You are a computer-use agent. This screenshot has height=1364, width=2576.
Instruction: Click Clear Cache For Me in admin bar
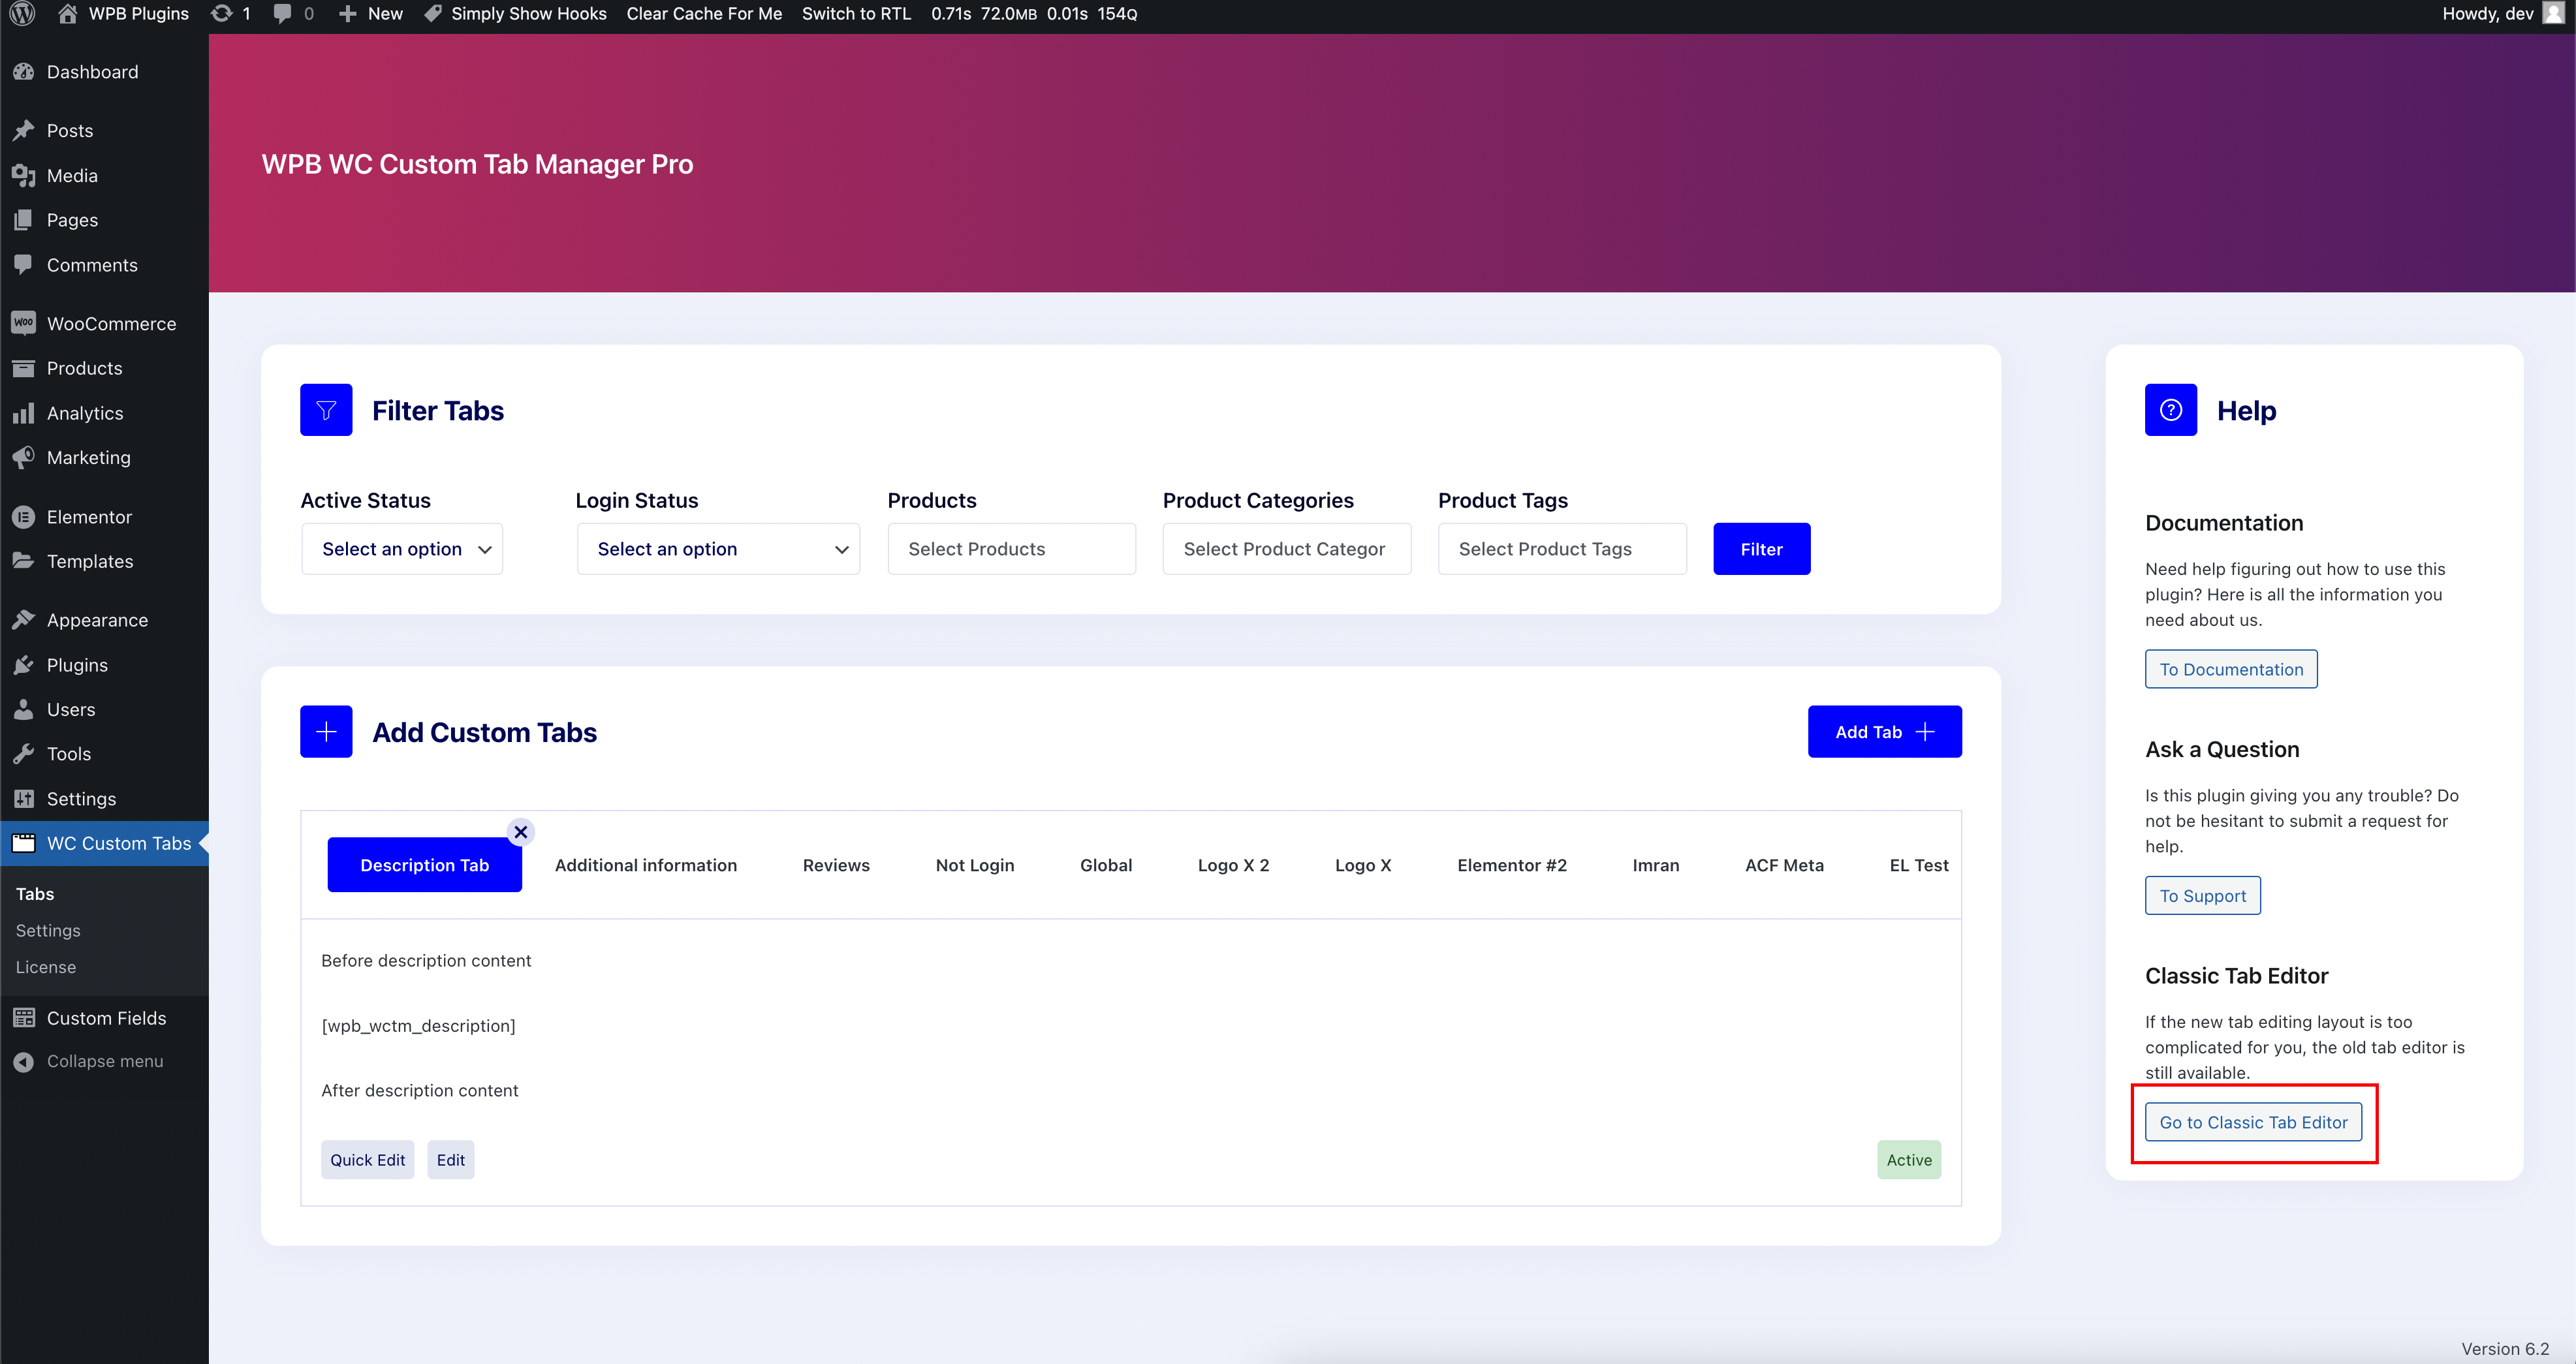tap(704, 14)
